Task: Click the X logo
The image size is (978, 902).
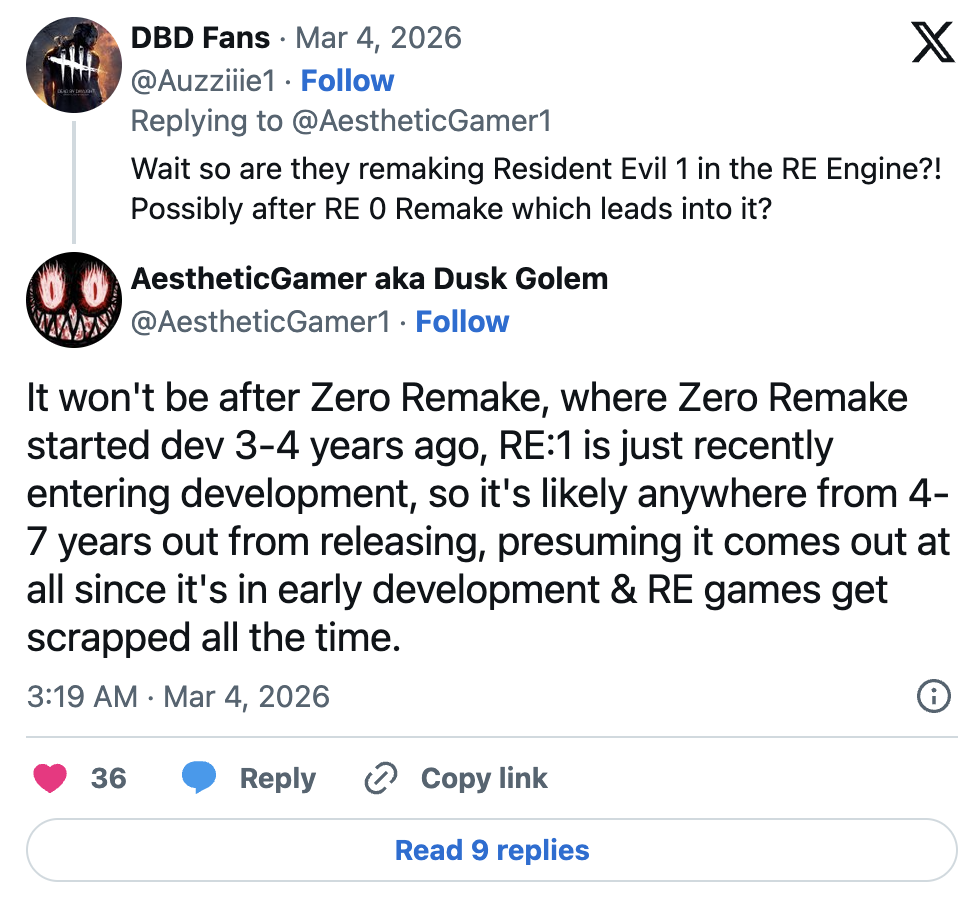Action: pyautogui.click(x=933, y=42)
